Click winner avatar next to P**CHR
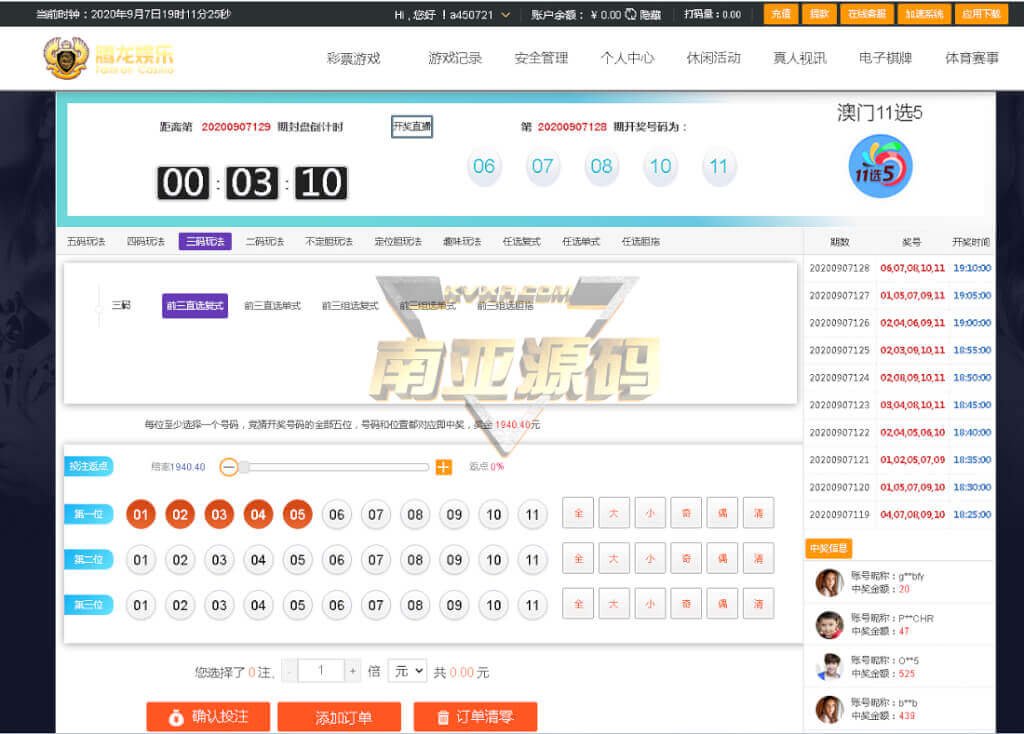This screenshot has height=734, width=1024. (829, 625)
